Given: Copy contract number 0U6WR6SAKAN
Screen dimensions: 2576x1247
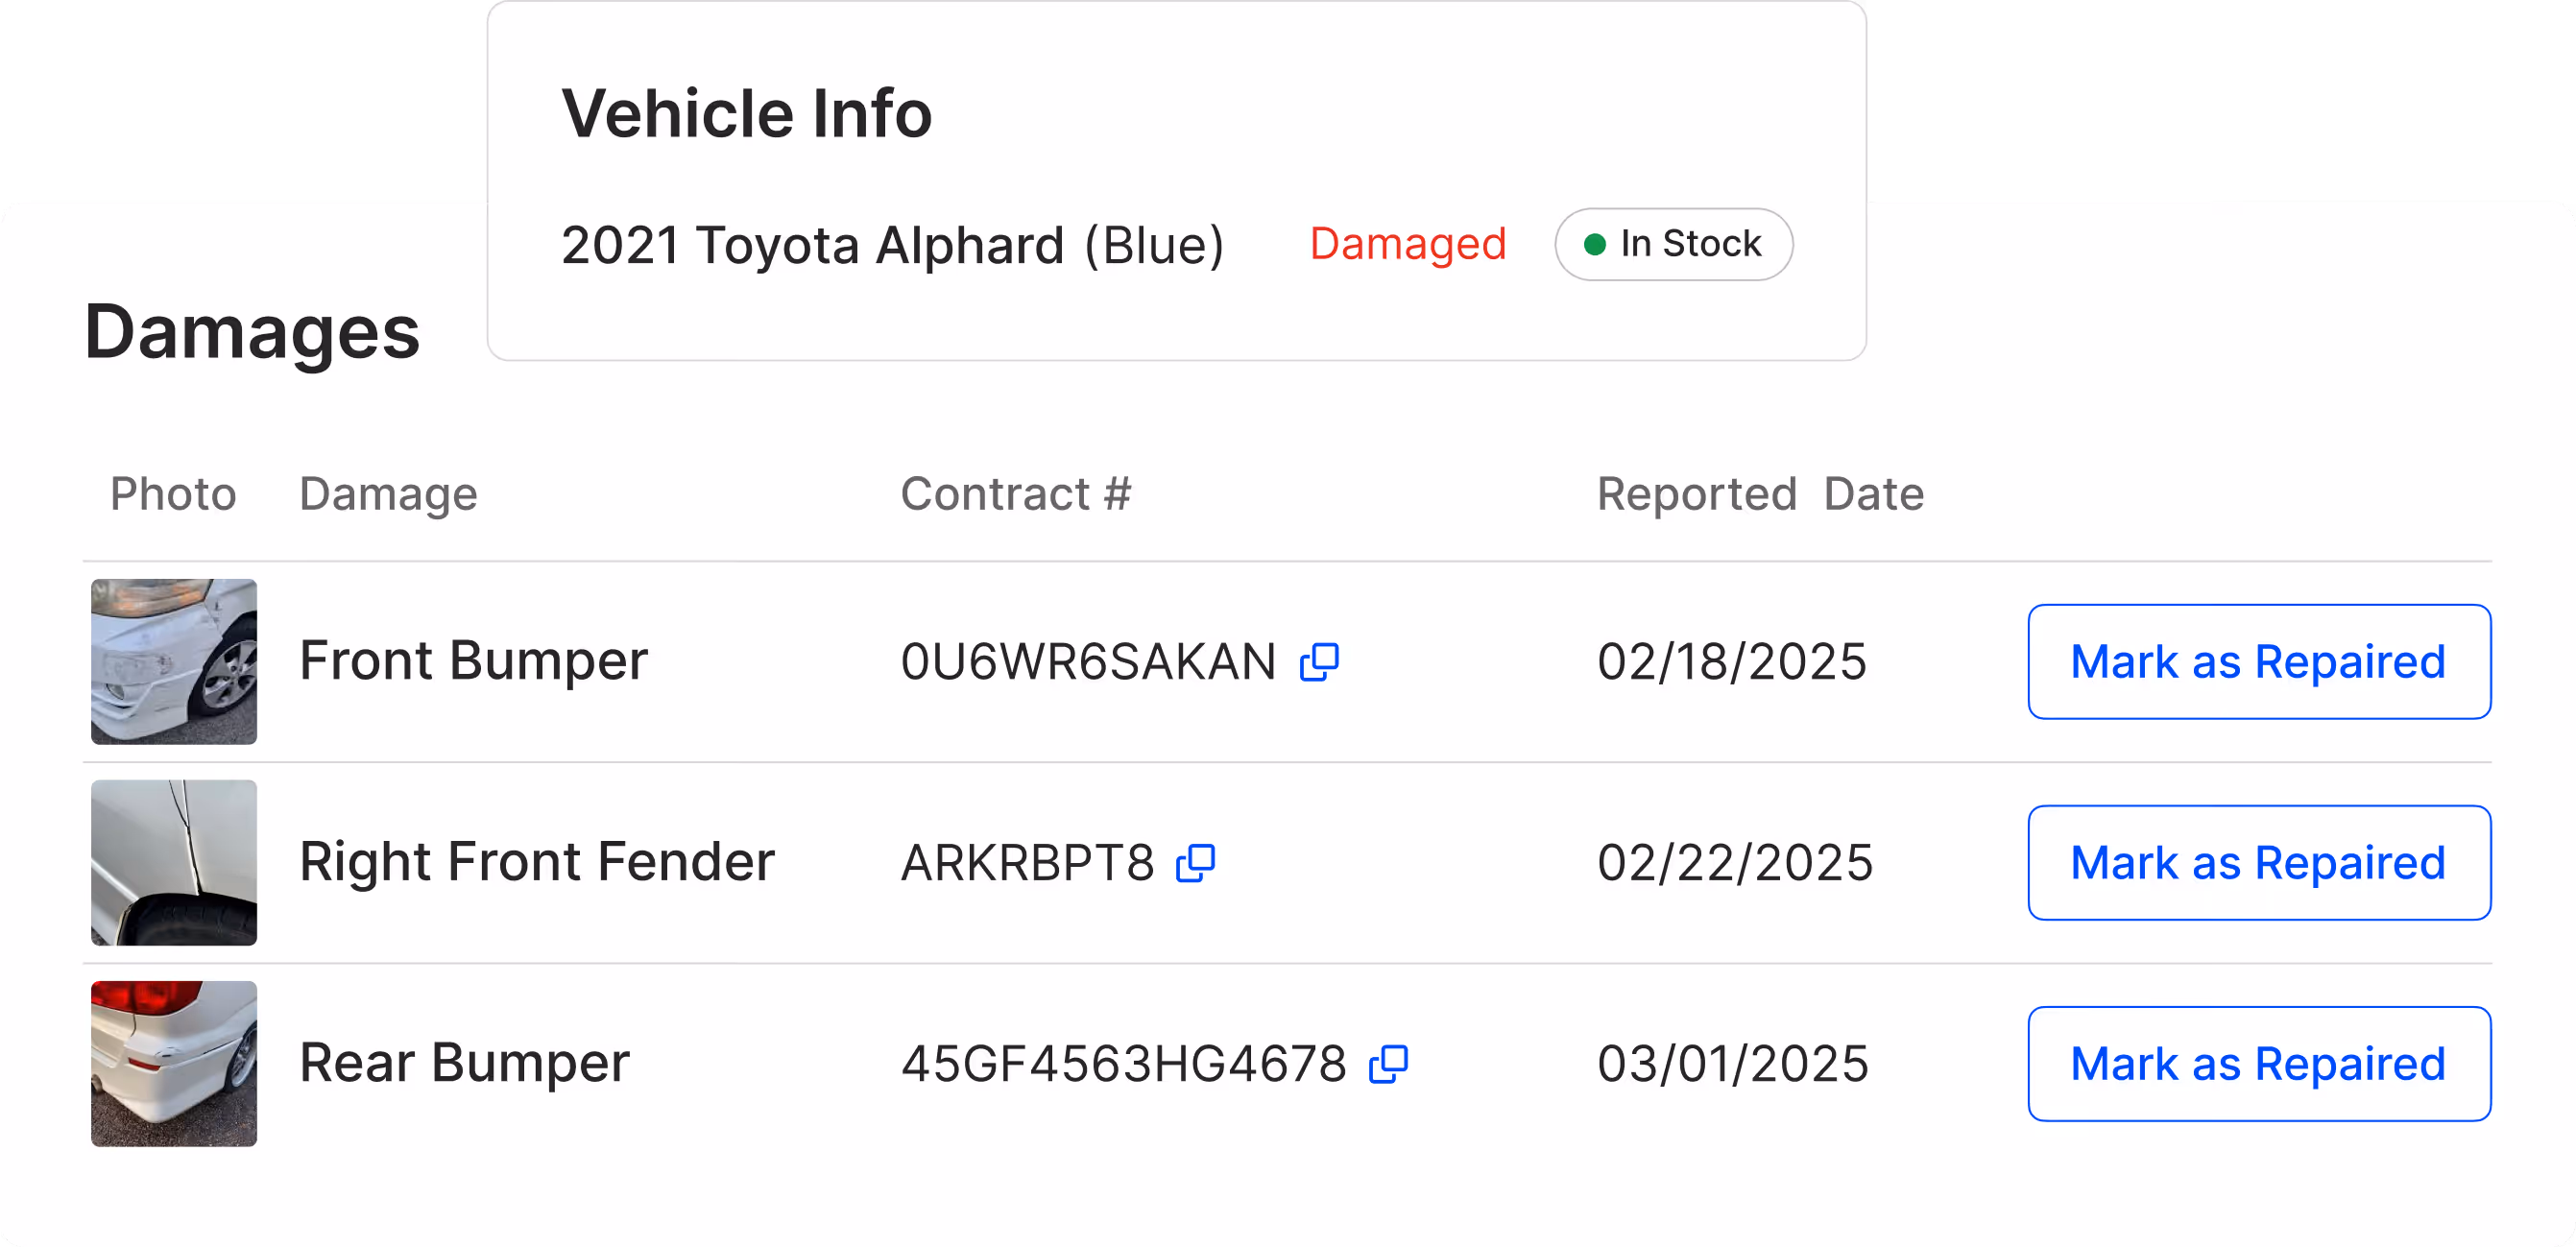Looking at the screenshot, I should (x=1319, y=662).
